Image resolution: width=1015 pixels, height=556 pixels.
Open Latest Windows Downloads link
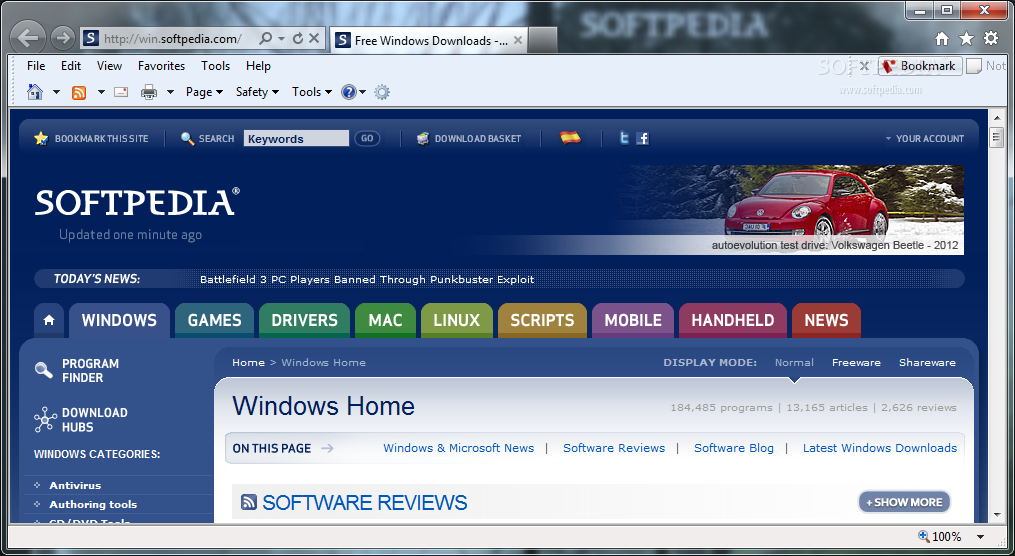tap(880, 448)
